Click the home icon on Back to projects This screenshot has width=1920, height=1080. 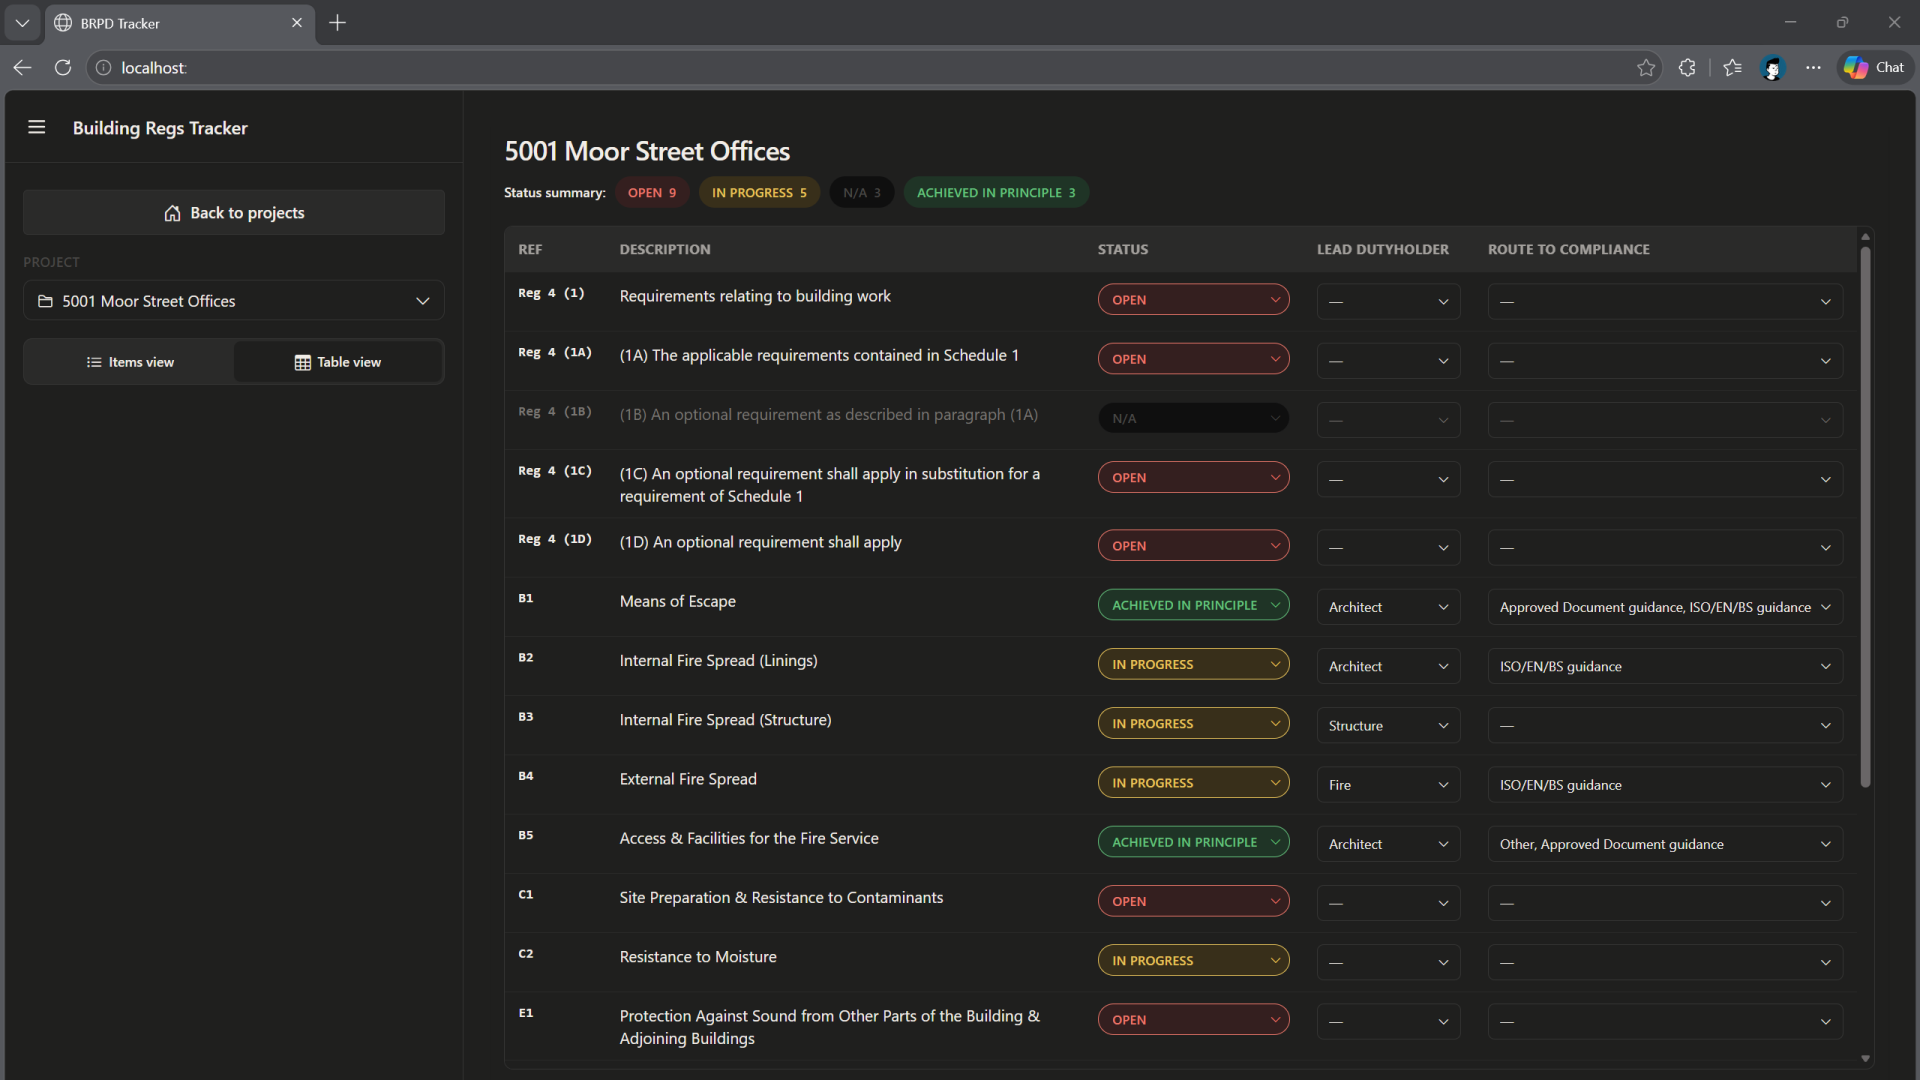click(171, 213)
